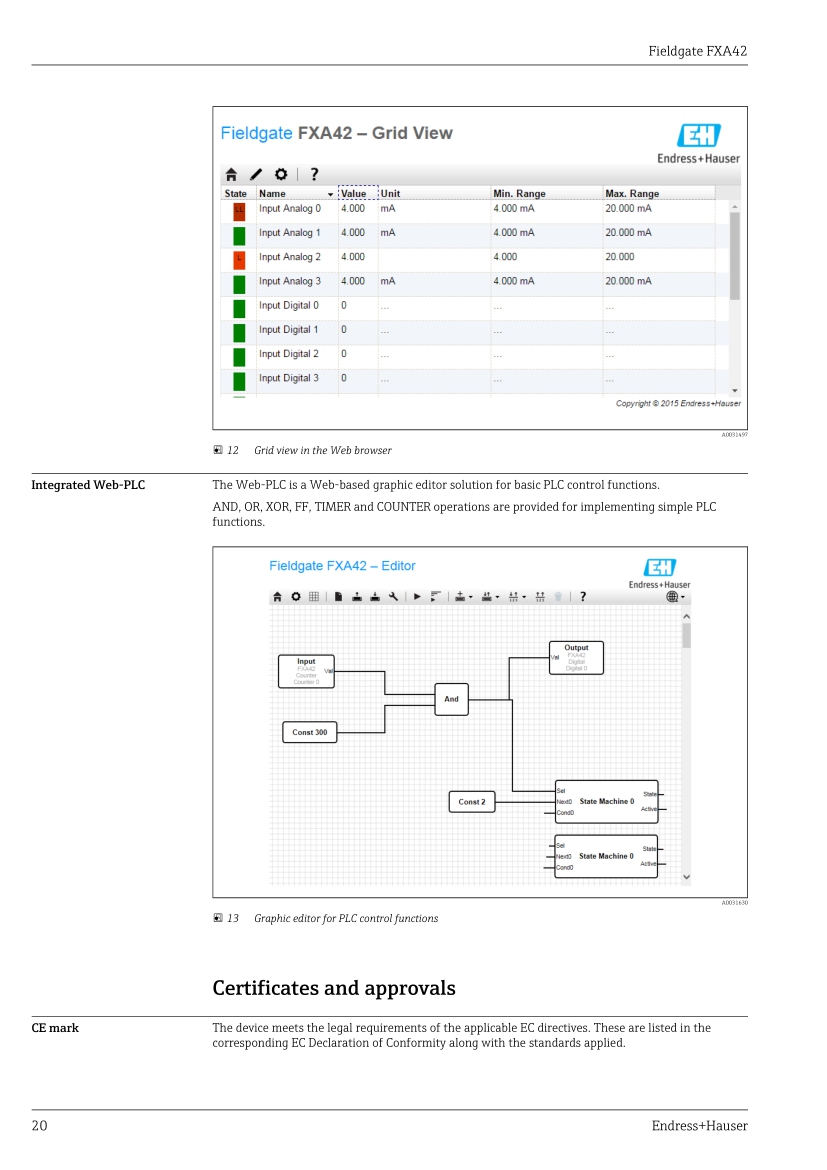Screen dimensions: 827x1170
Task: Click the Unit column header
Action: pos(390,193)
